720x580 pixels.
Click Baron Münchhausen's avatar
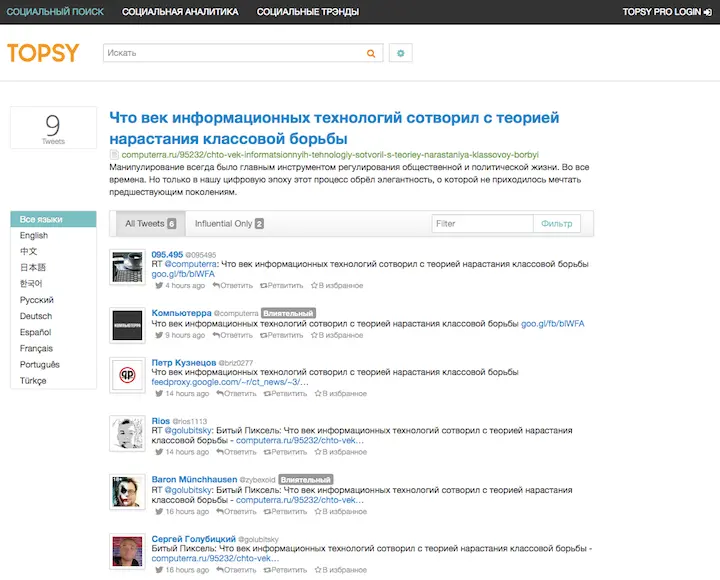pos(126,492)
